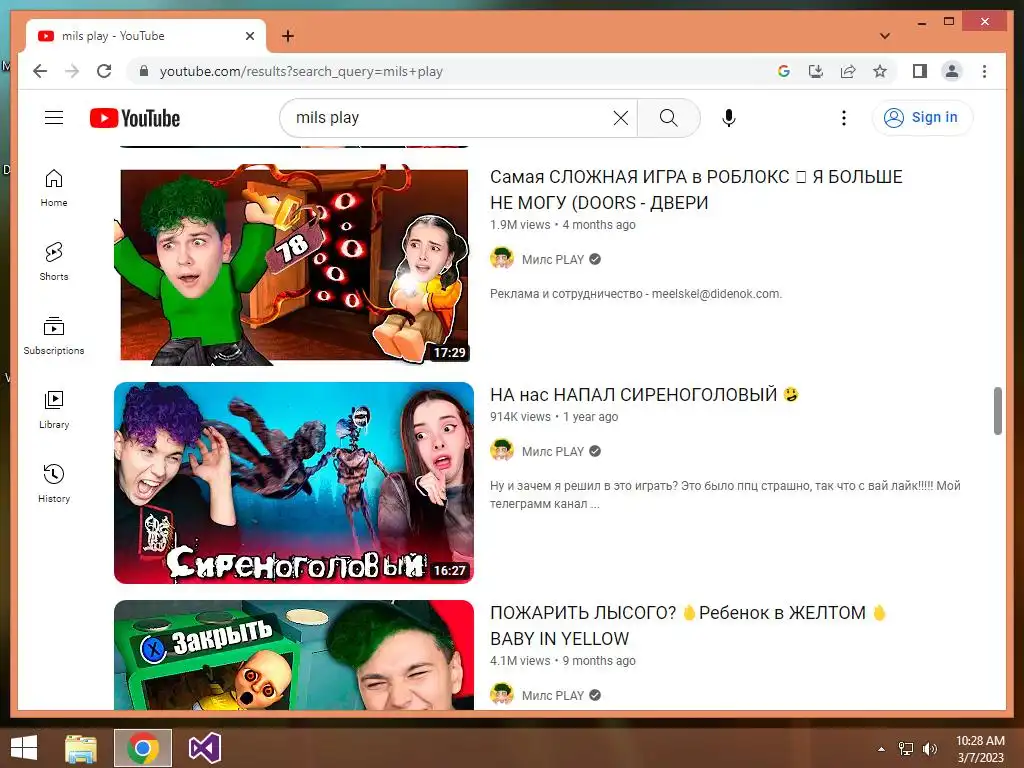Open Chrome three-dot menu
This screenshot has width=1024, height=768.
coord(984,71)
